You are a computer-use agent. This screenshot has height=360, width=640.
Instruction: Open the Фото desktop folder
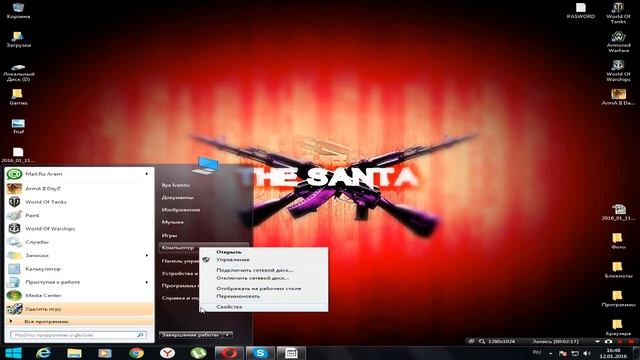(x=618, y=241)
